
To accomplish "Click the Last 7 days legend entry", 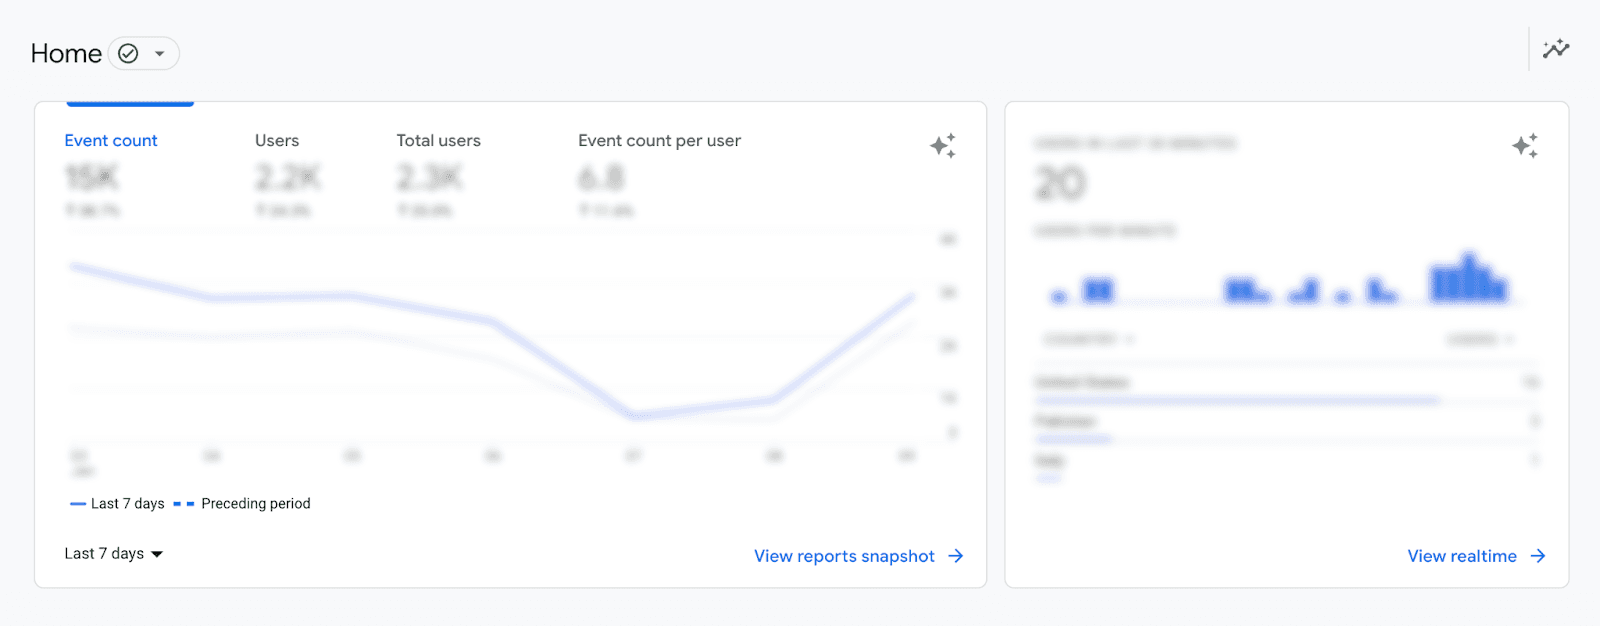I will point(117,504).
